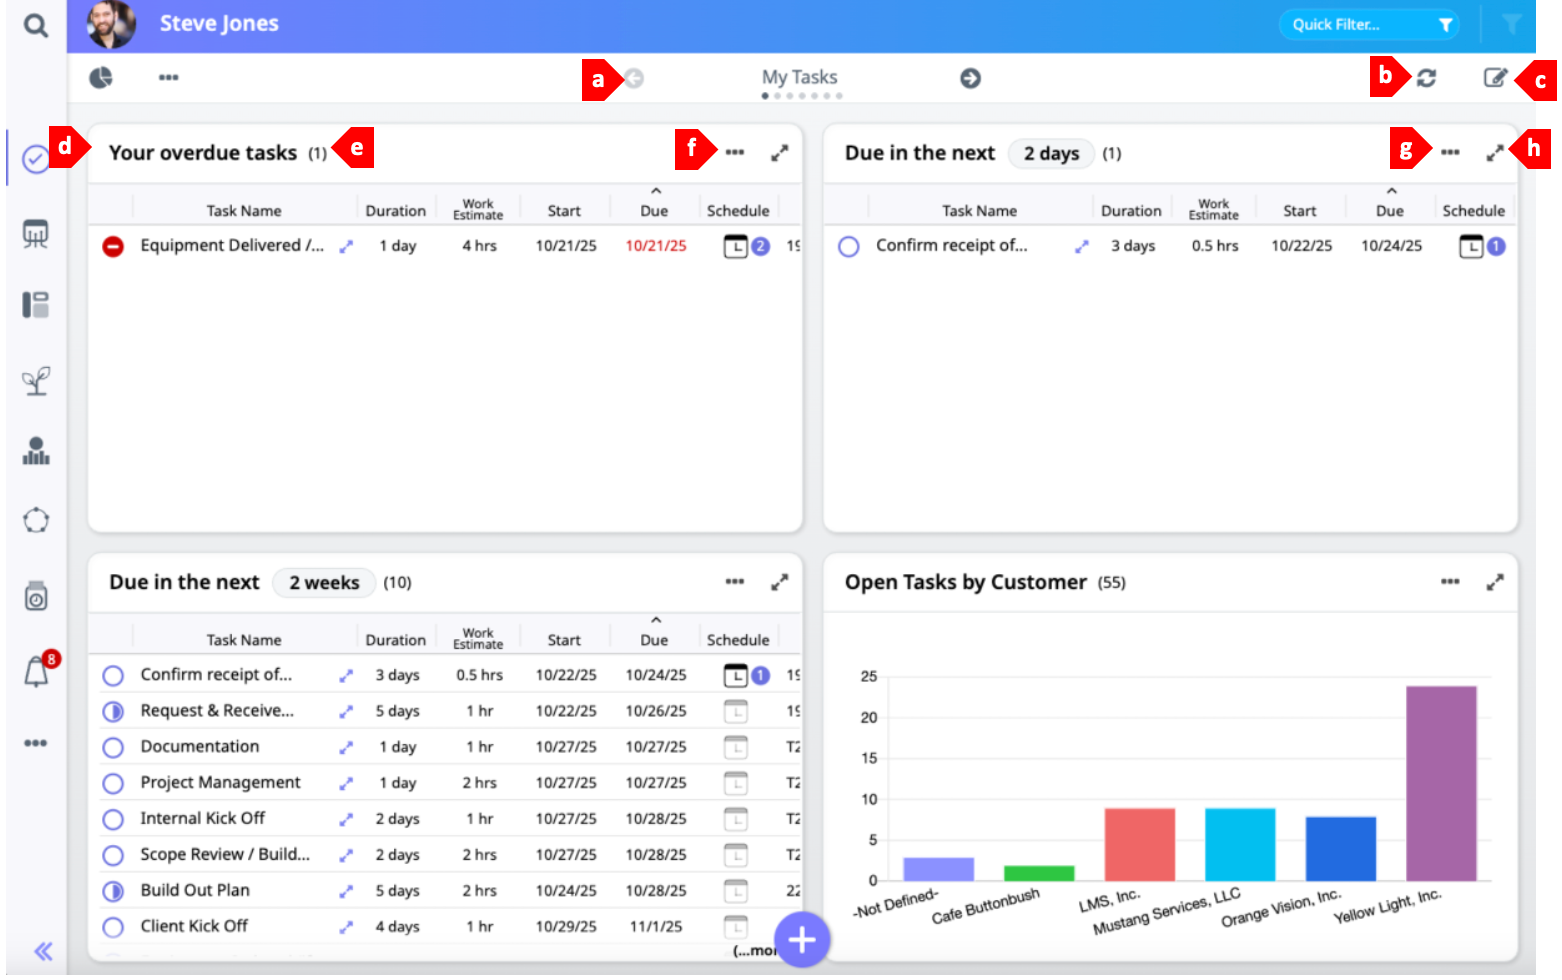
Task: Click the purple Yellow Light, Inc. bar
Action: (x=1441, y=783)
